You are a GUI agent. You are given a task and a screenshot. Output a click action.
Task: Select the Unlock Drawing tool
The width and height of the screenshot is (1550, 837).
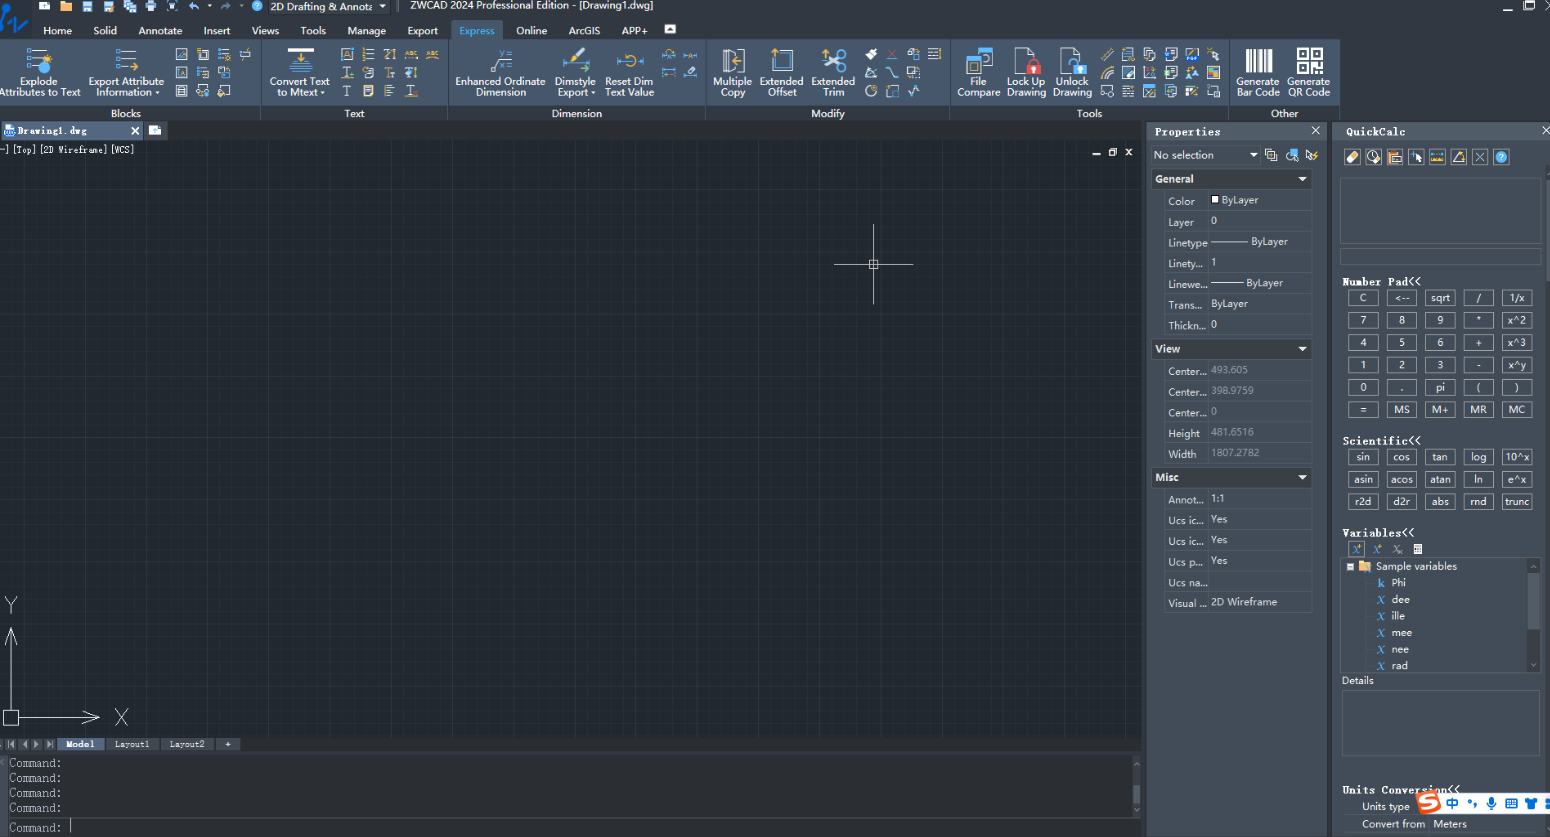[1071, 71]
